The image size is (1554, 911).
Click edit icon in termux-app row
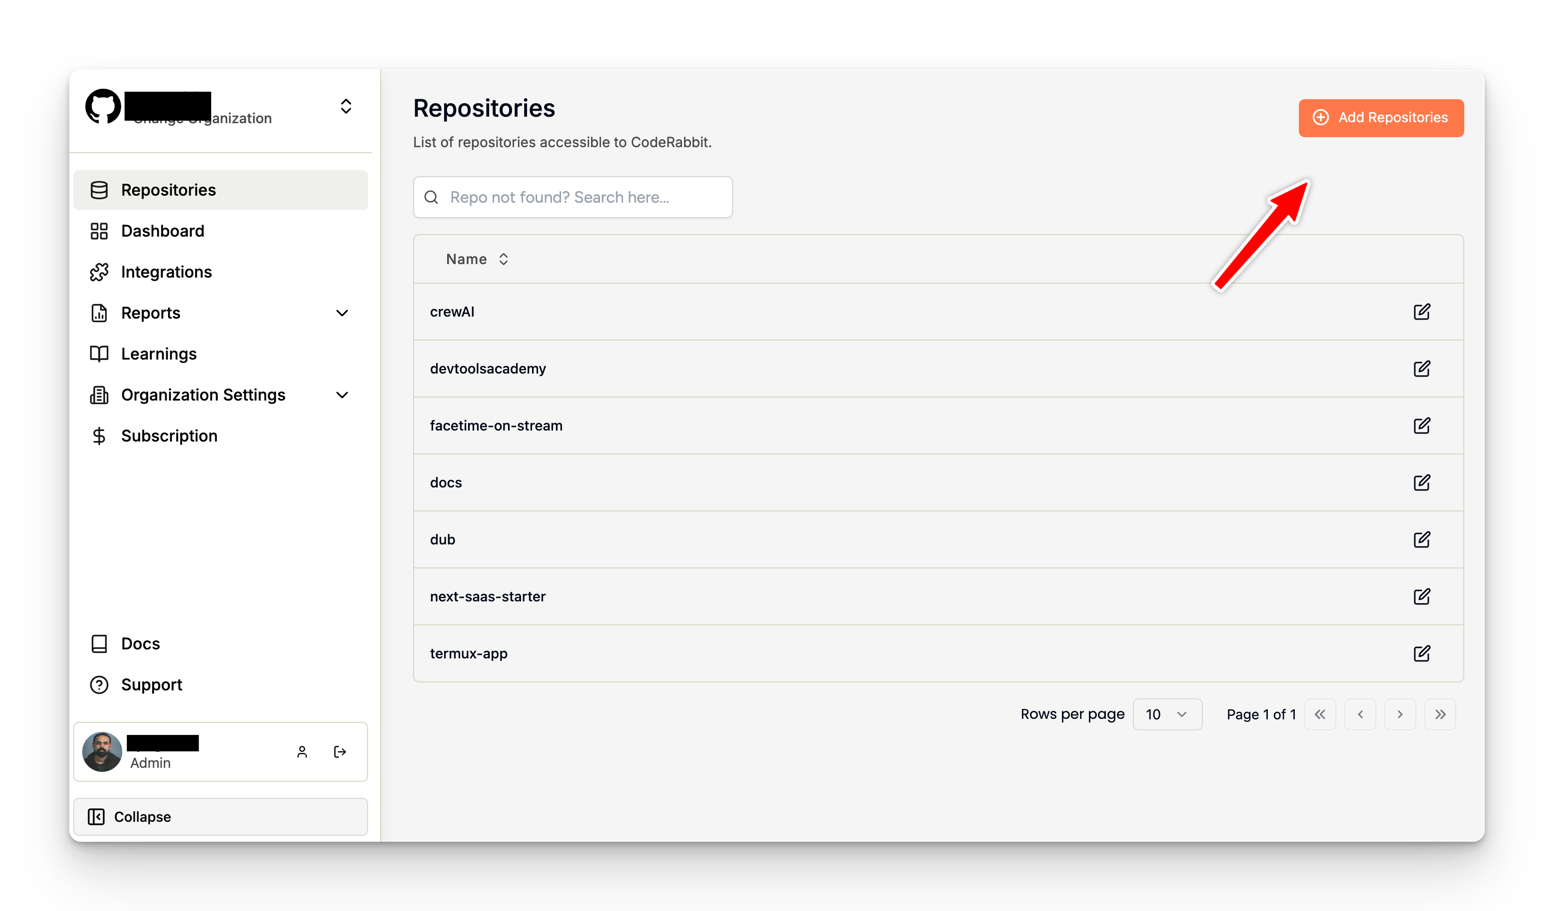1421,654
